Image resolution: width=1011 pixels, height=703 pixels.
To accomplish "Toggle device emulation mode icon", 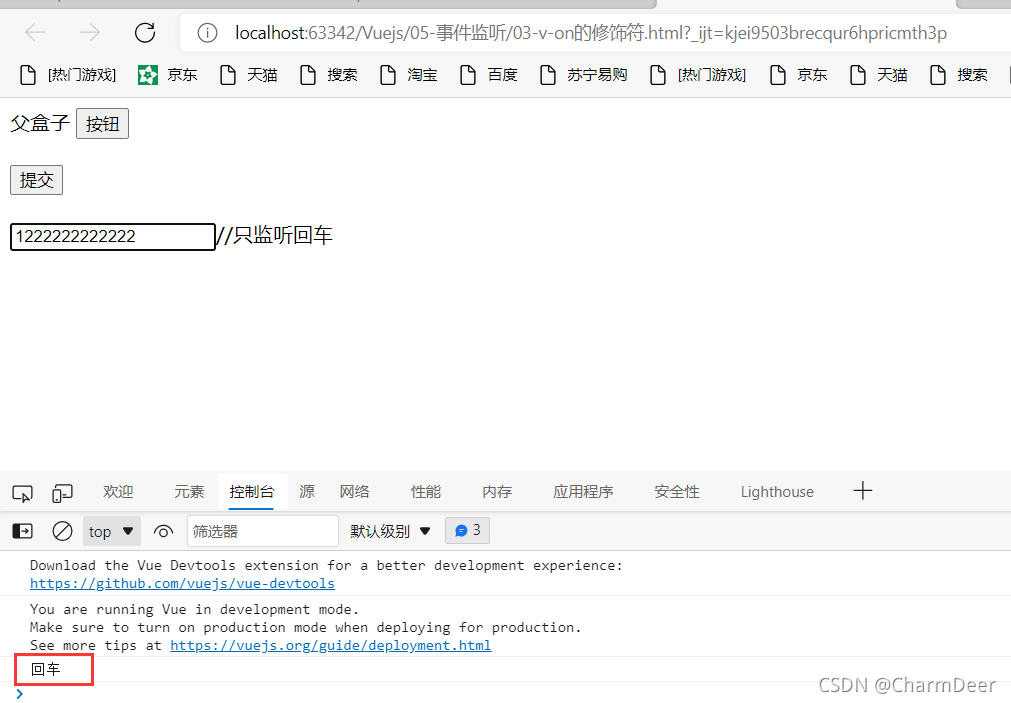I will click(x=62, y=493).
